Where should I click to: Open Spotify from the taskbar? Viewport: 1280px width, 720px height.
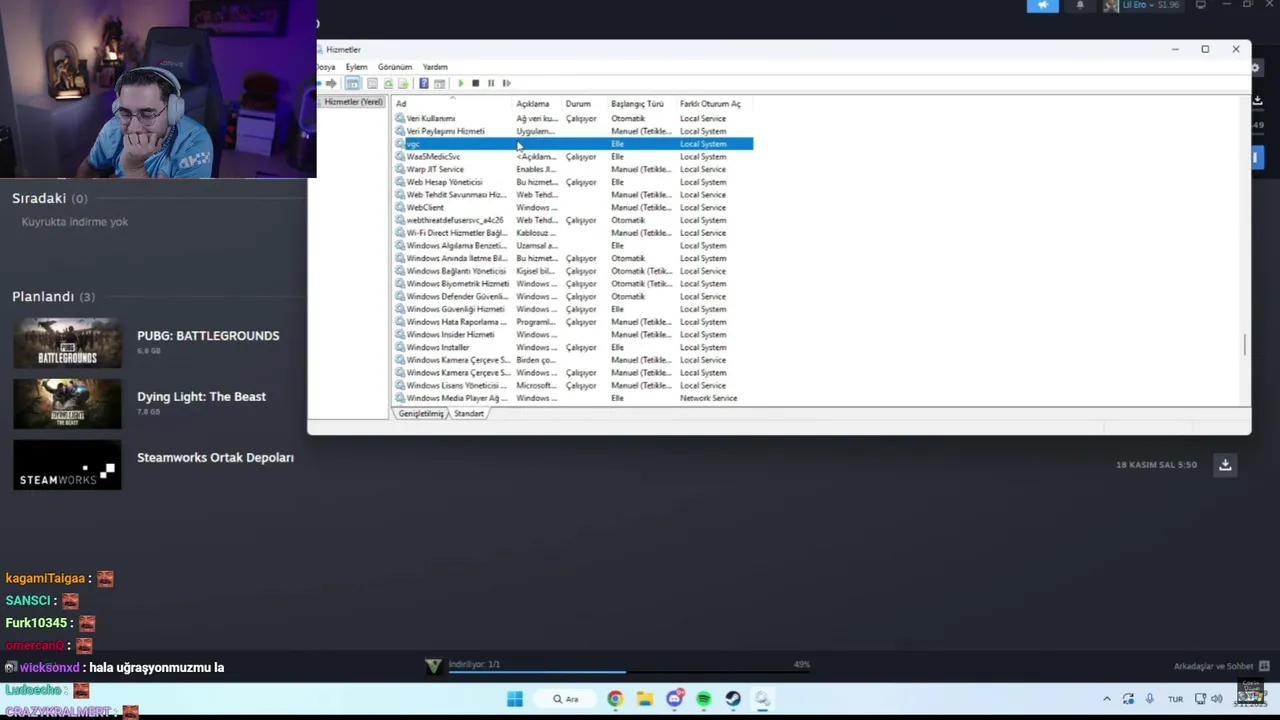click(x=704, y=699)
